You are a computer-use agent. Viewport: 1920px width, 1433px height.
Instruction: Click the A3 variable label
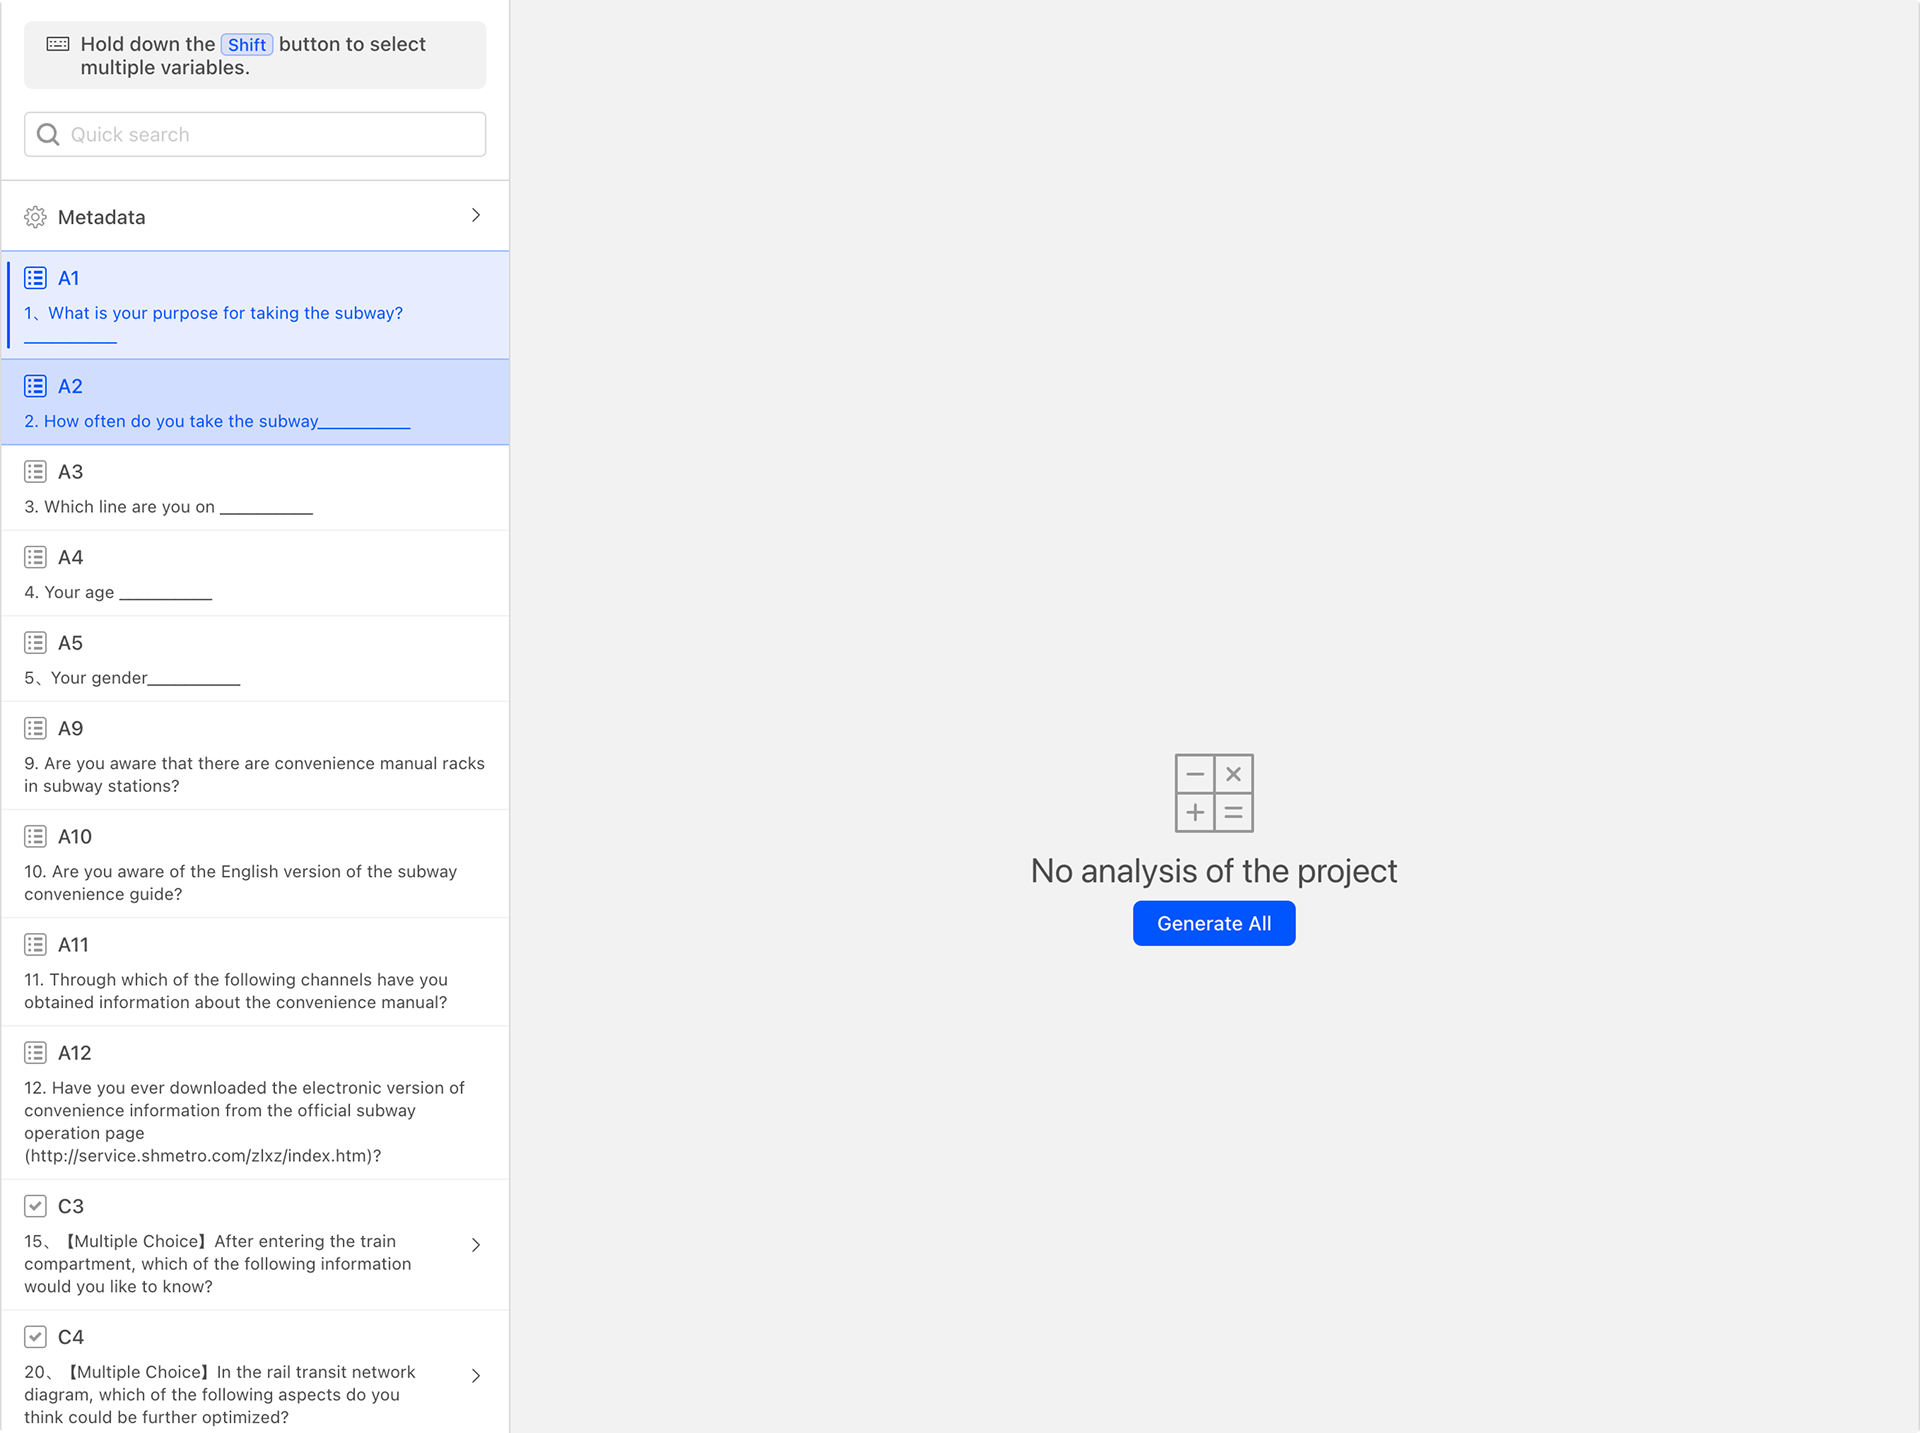[x=70, y=471]
